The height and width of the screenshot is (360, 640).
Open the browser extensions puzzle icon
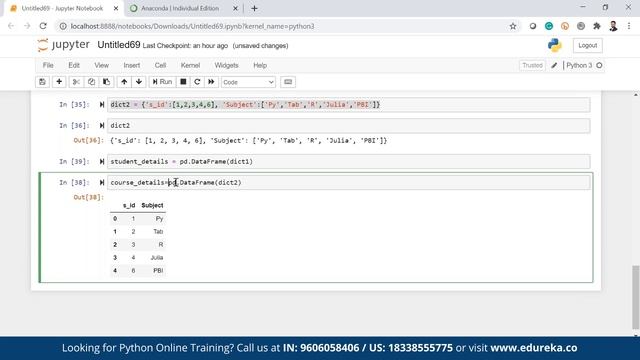(x=597, y=26)
